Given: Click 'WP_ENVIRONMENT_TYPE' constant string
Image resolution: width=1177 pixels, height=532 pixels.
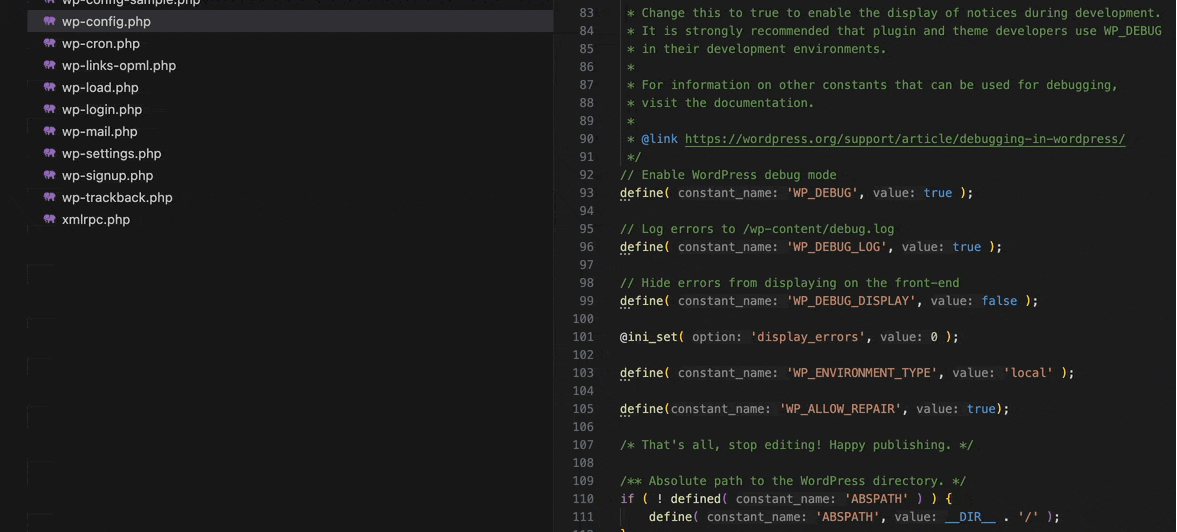Looking at the screenshot, I should 862,373.
